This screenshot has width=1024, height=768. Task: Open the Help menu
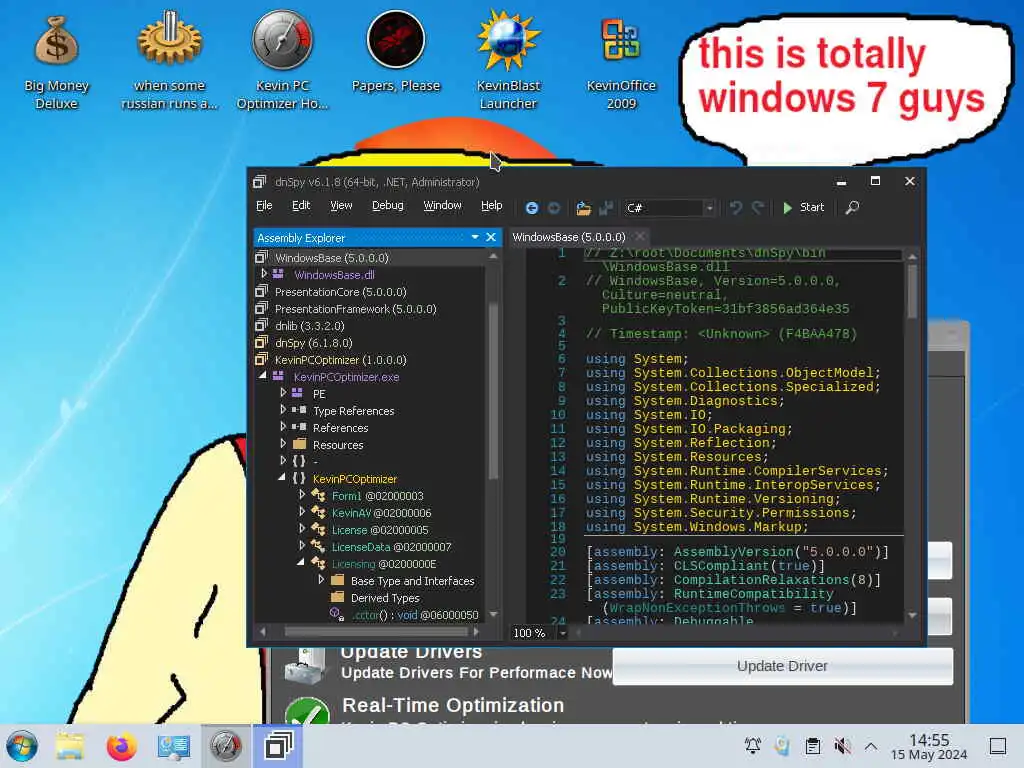(x=492, y=206)
